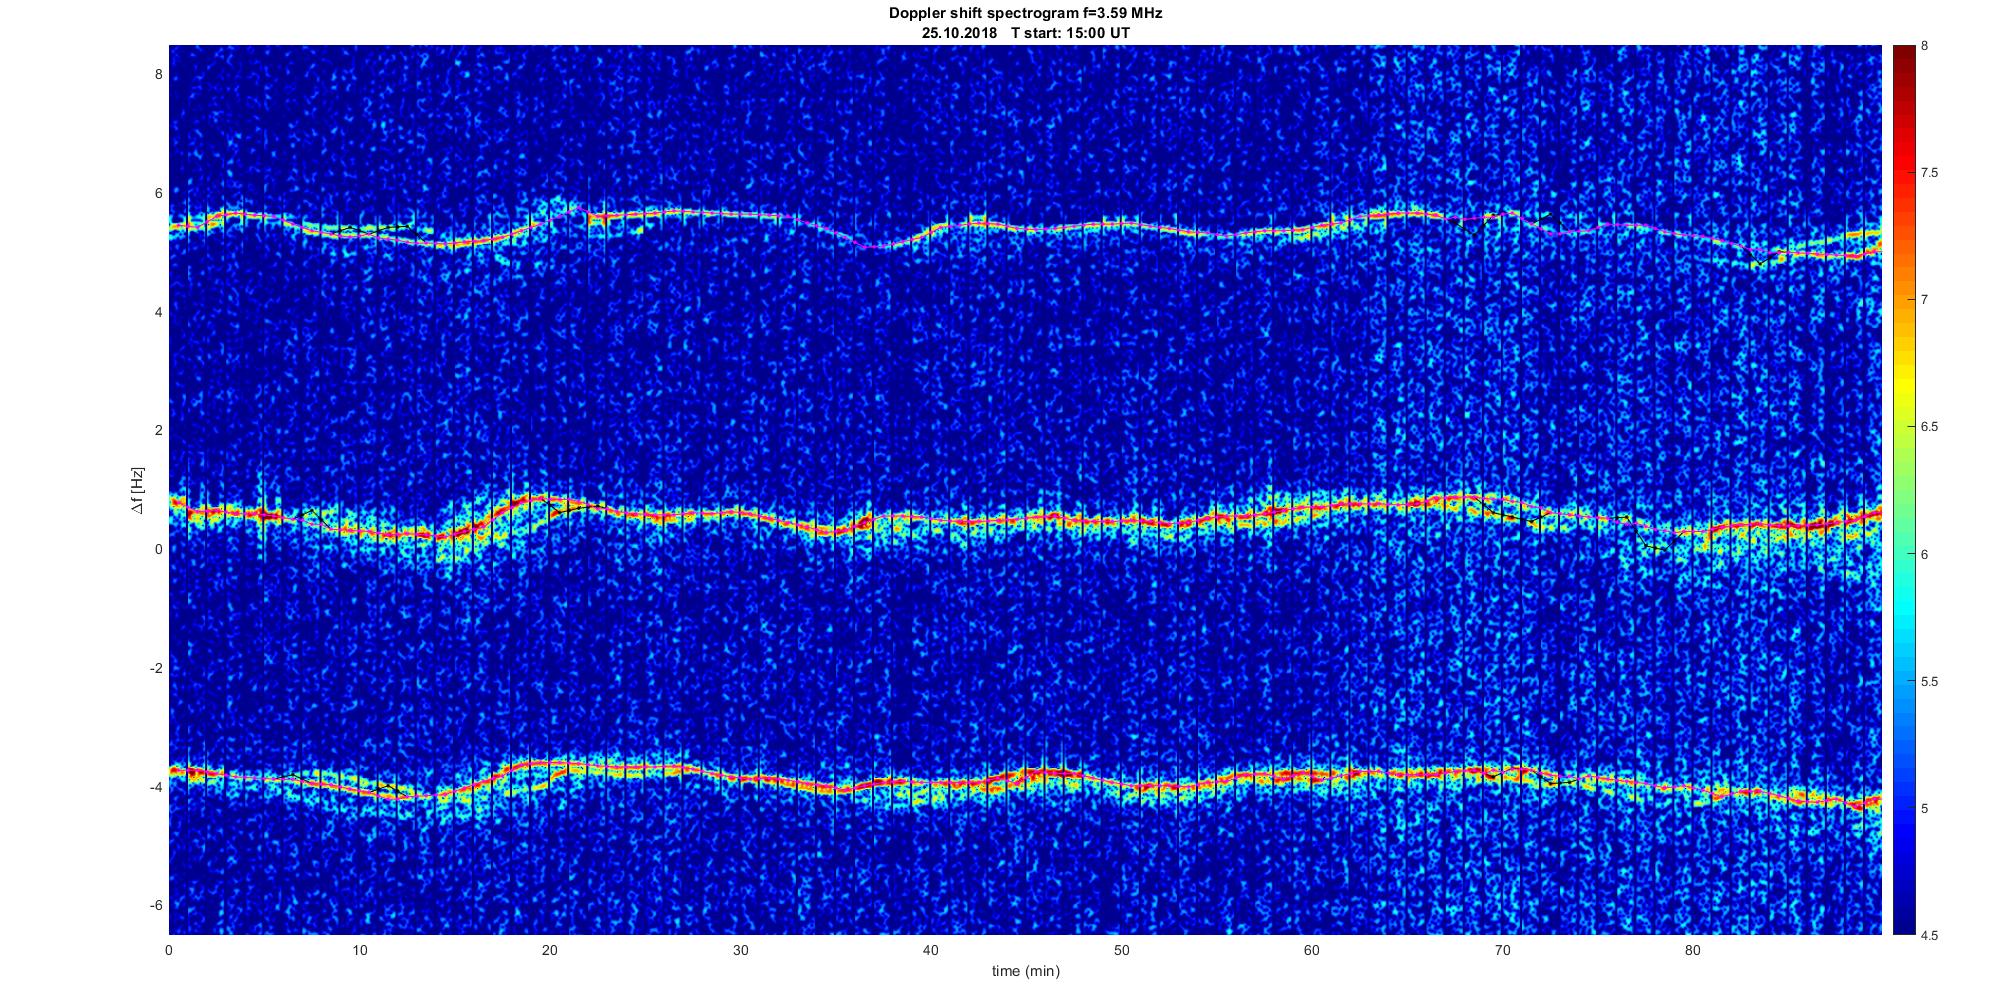This screenshot has width=2000, height=1003.
Task: Click the x-axis tick label '80'
Action: 1692,950
